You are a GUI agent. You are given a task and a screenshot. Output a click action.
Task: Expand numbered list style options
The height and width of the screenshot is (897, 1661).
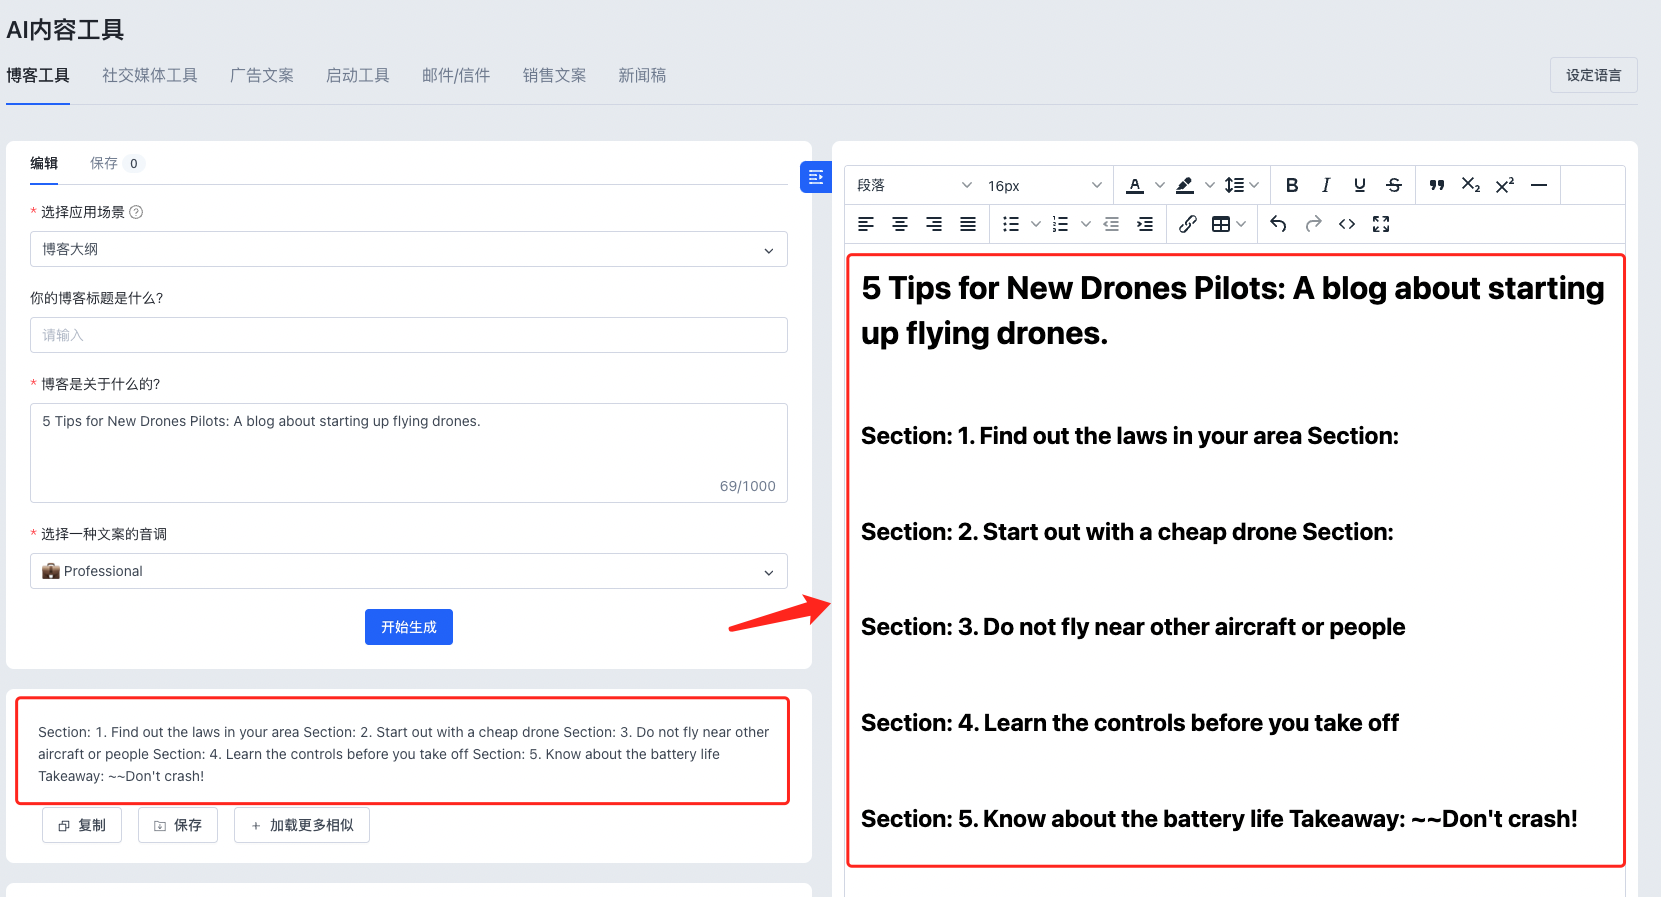tap(1086, 224)
